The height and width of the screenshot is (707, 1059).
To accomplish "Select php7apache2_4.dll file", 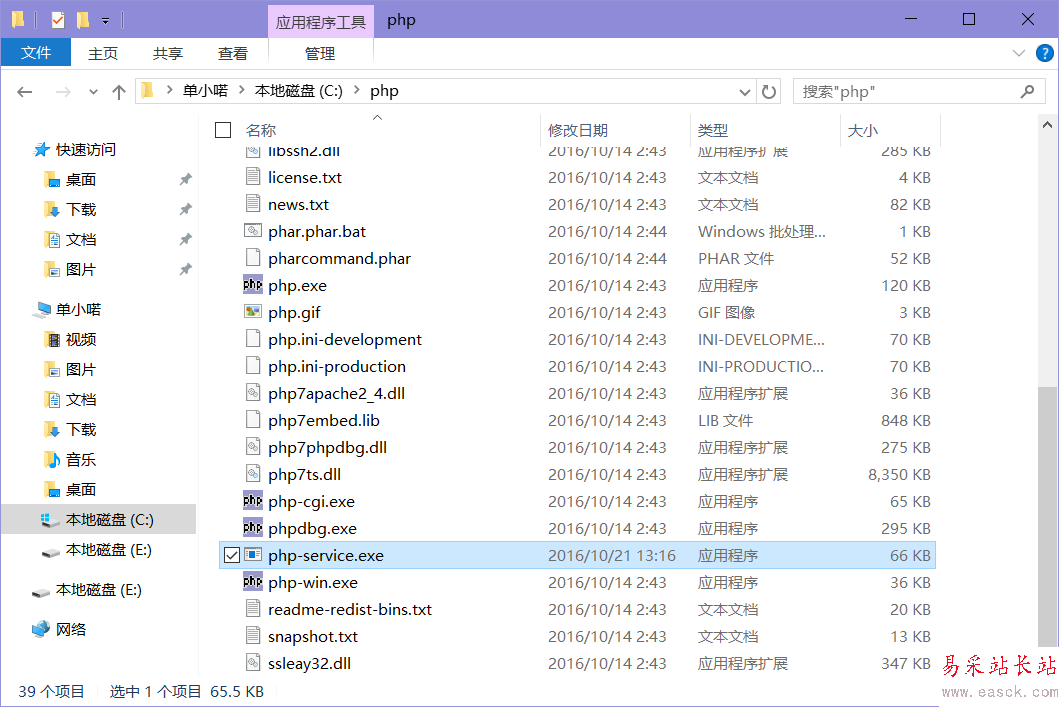I will (336, 394).
